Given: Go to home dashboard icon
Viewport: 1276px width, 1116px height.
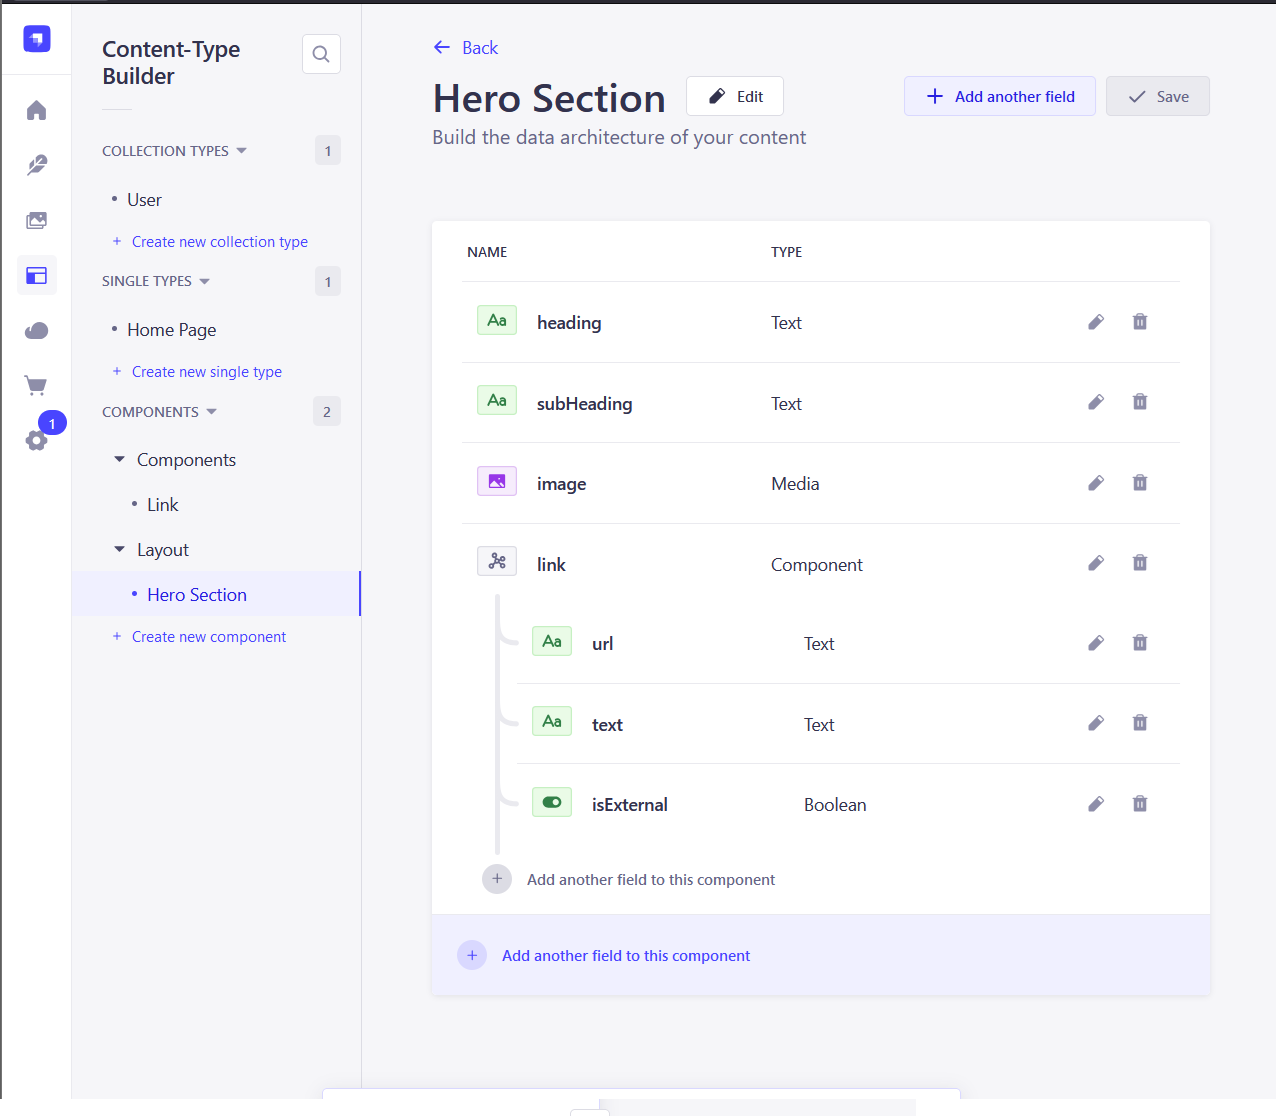Looking at the screenshot, I should (37, 110).
